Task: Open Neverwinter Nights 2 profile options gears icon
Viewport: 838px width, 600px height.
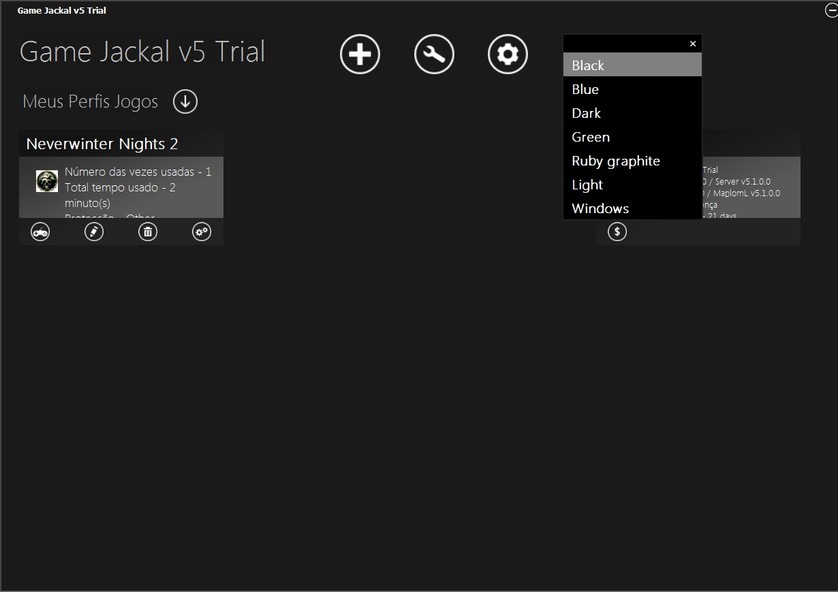Action: click(x=201, y=232)
